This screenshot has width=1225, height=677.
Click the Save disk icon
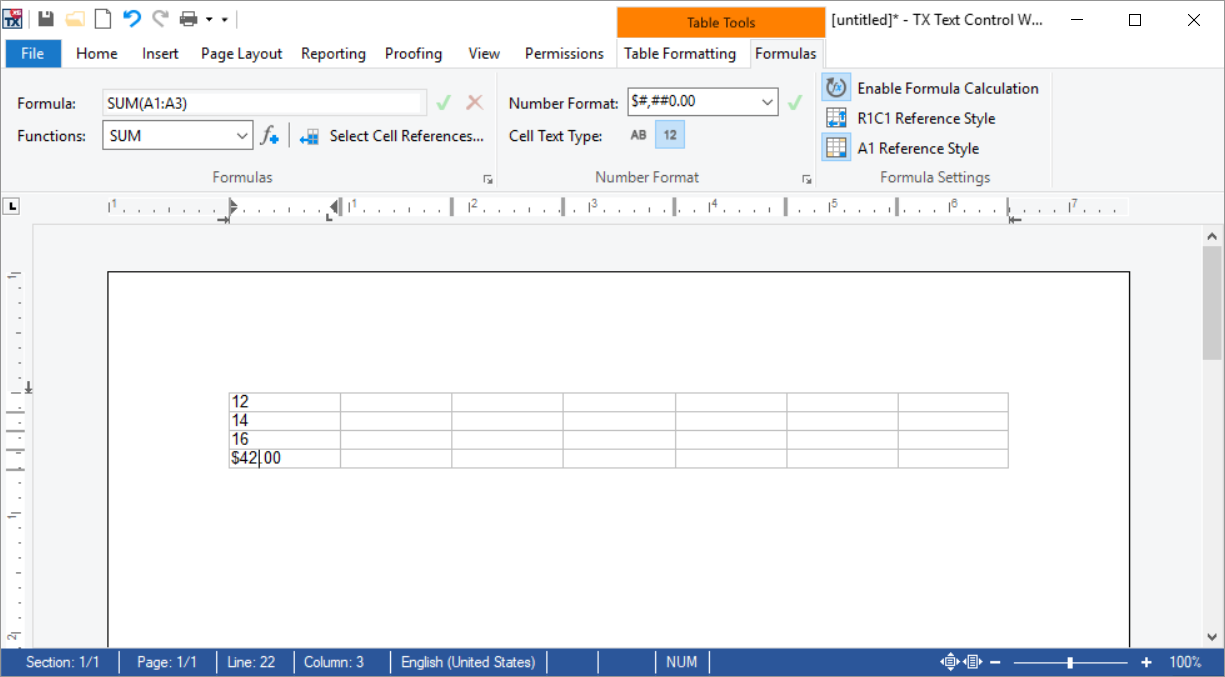click(x=46, y=19)
